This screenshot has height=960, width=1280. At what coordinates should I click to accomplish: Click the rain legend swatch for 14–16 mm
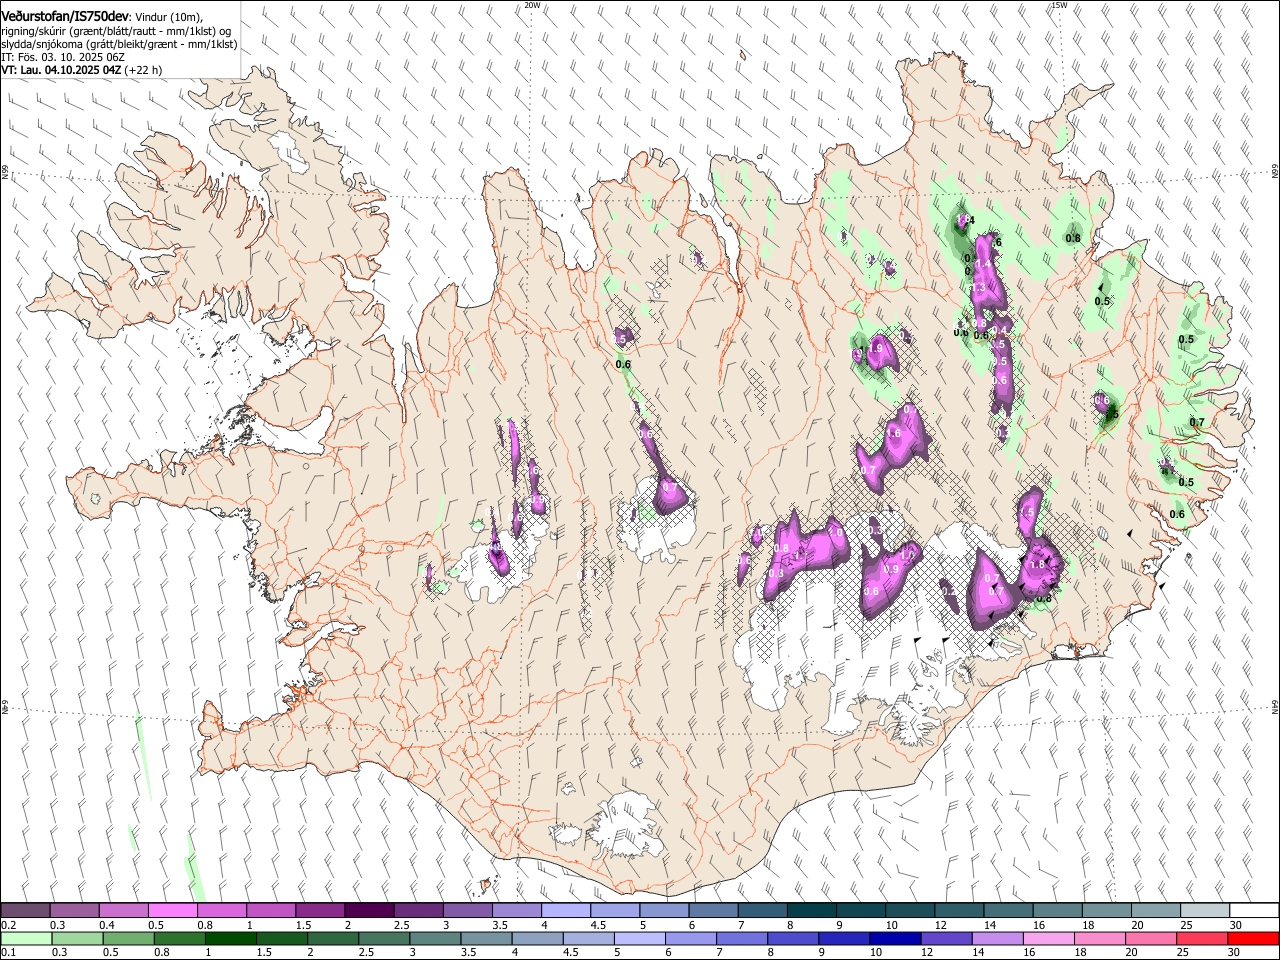(x=996, y=938)
